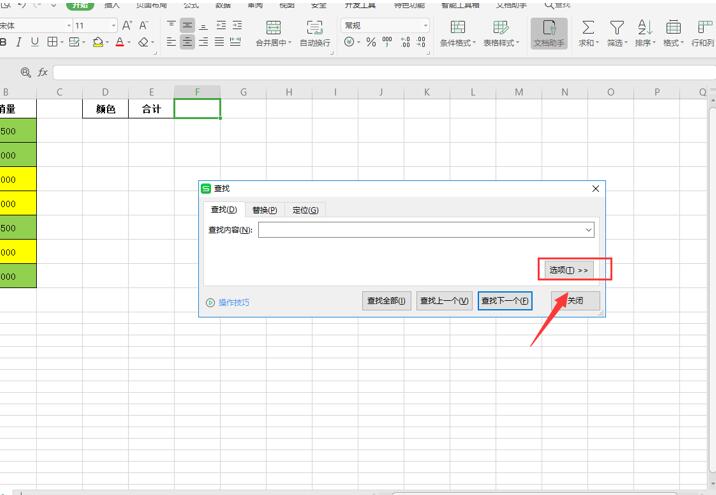This screenshot has height=495, width=716.
Task: Expand the borders dropdown arrow
Action: 62,42
